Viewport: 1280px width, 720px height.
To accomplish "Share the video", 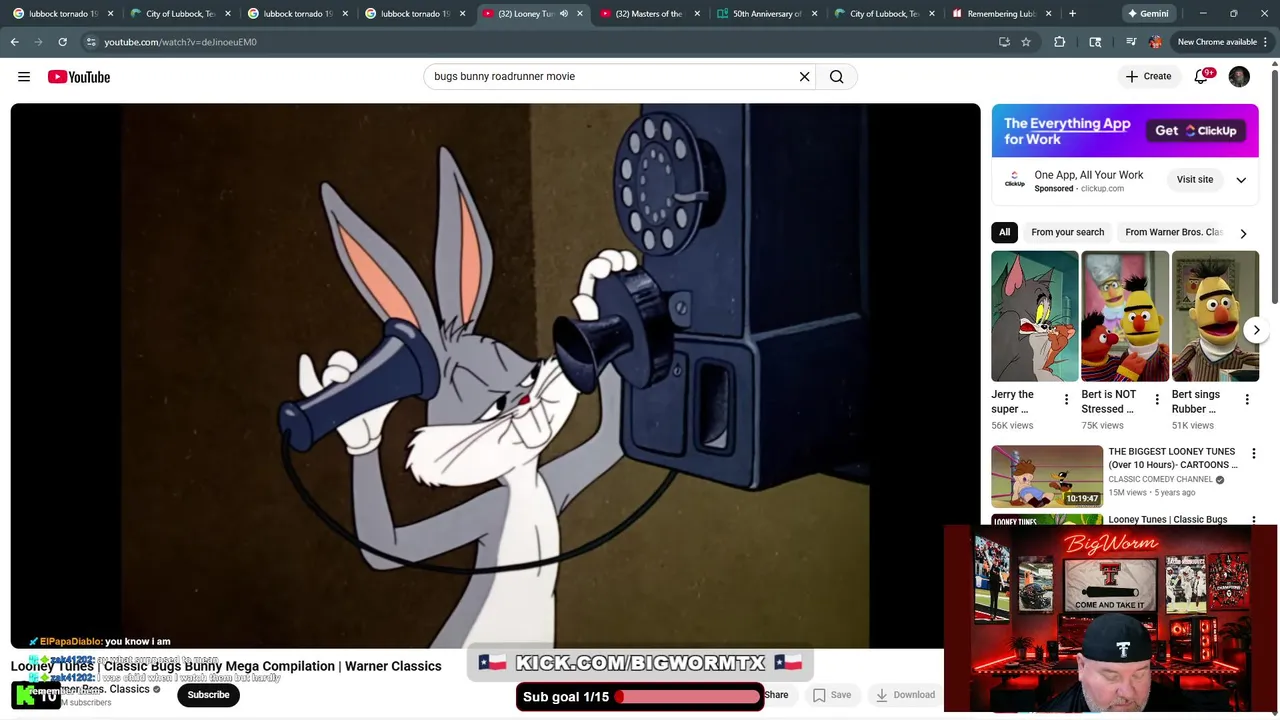I will click(x=776, y=695).
